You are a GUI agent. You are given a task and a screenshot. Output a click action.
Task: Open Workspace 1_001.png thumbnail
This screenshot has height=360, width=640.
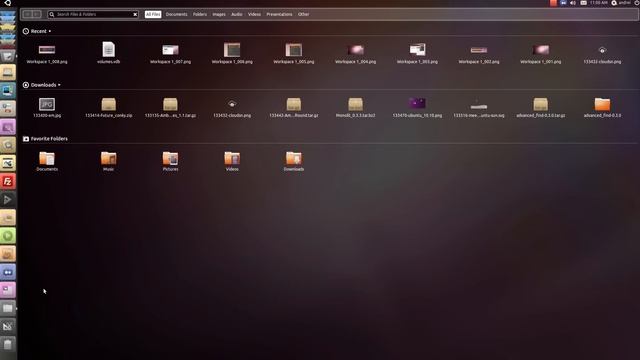[540, 50]
